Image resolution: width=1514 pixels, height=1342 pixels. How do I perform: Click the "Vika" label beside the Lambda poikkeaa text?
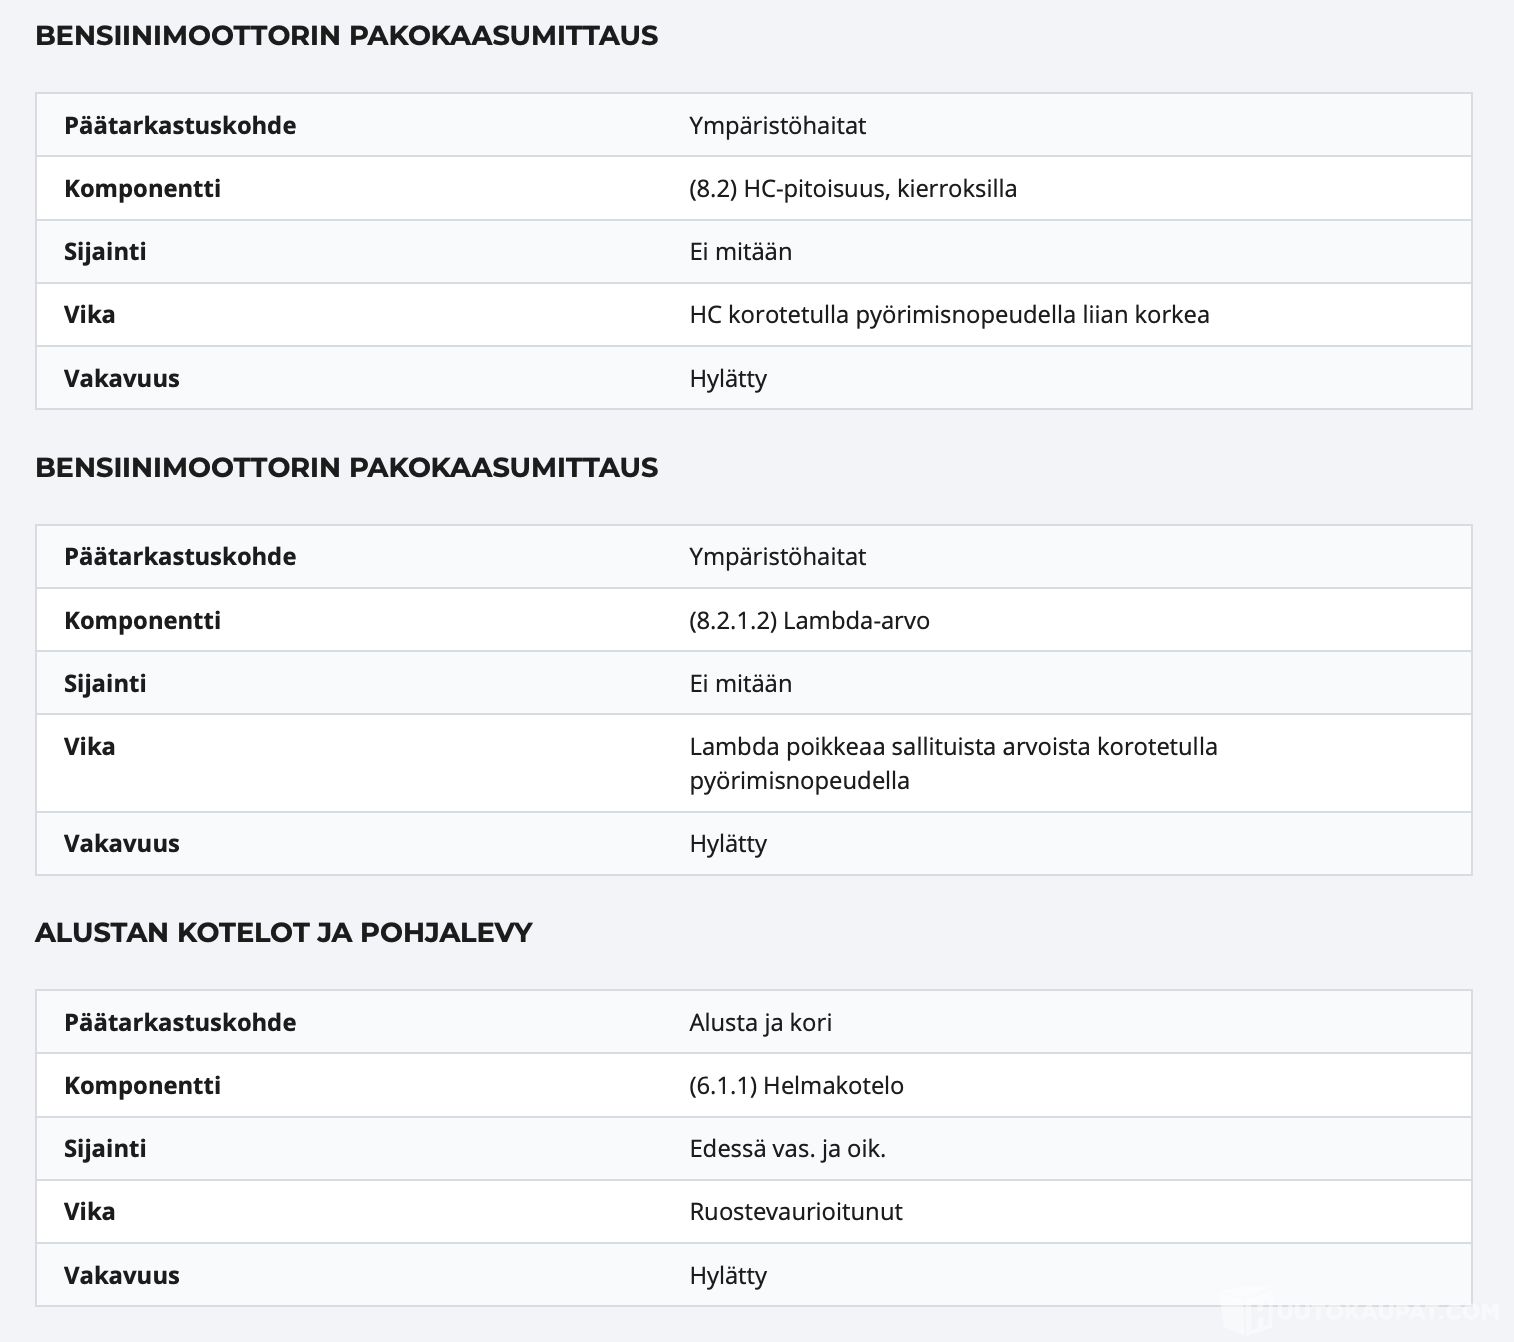pyautogui.click(x=89, y=746)
